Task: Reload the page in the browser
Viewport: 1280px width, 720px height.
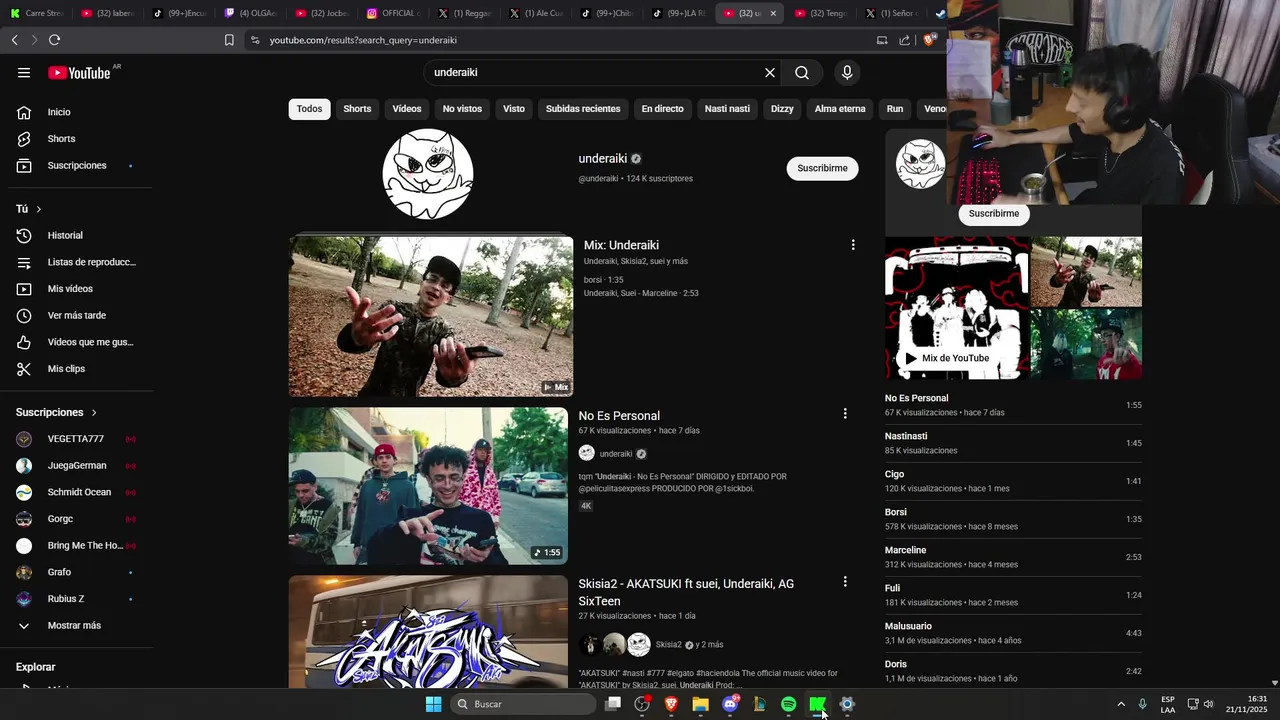Action: click(54, 40)
